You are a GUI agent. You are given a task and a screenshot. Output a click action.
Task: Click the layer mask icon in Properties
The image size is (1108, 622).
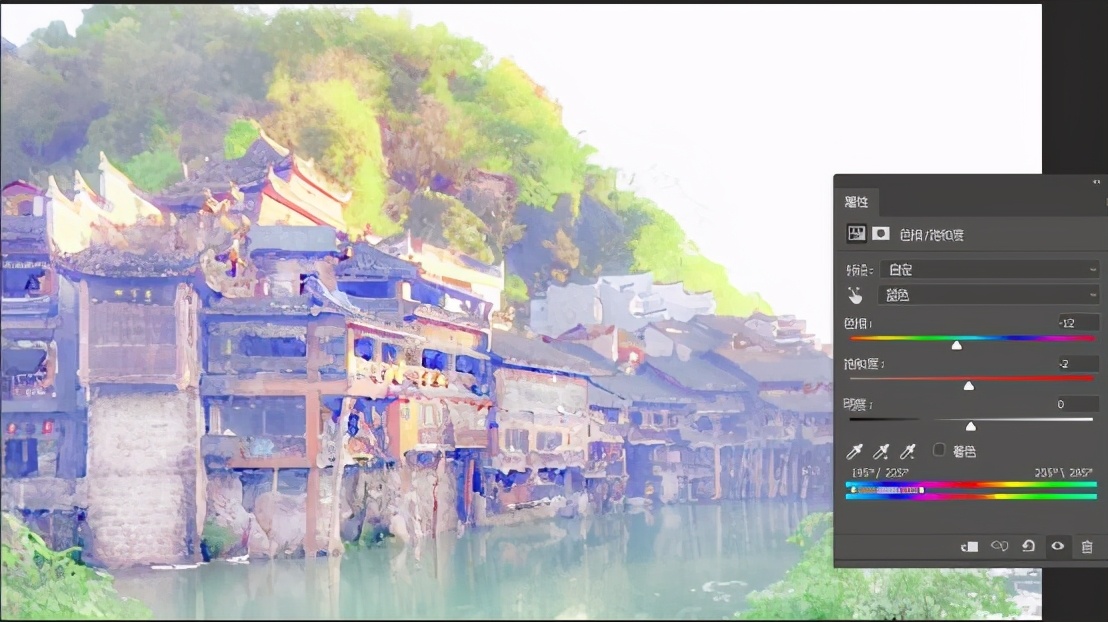(x=881, y=233)
